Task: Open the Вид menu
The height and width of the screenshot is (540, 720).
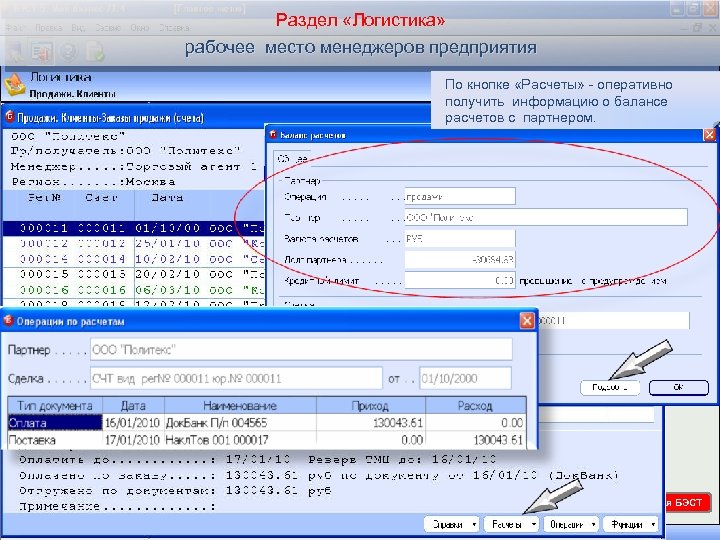Action: (79, 28)
